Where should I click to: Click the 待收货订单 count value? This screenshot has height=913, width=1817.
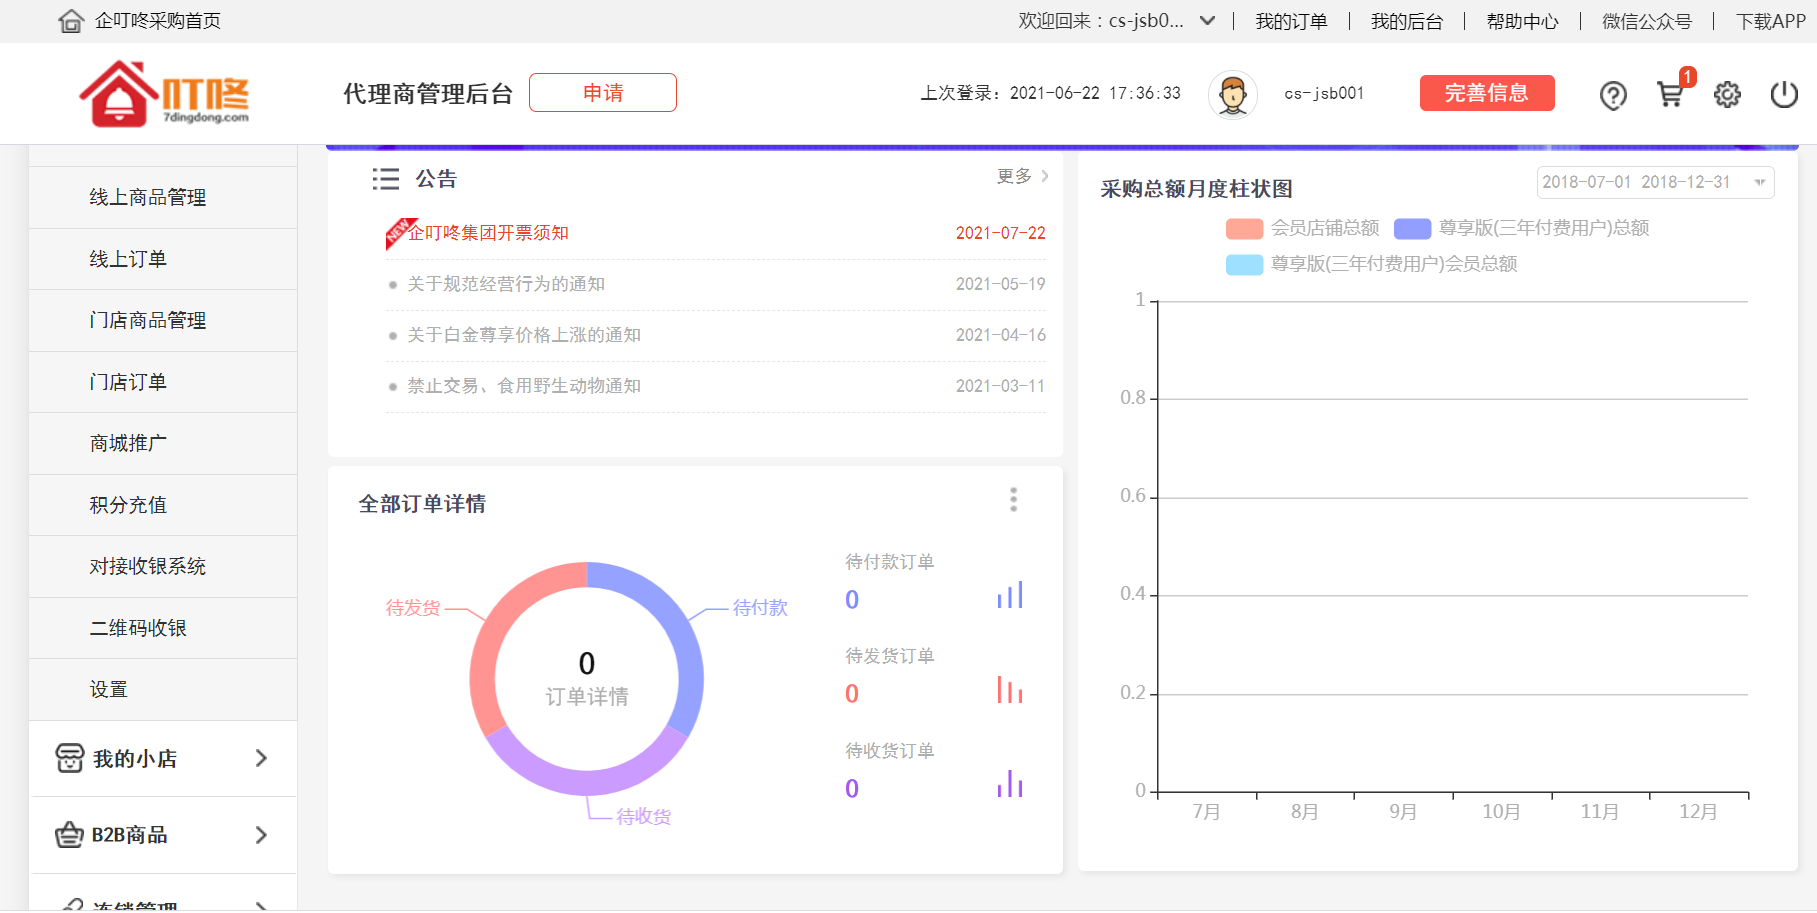pyautogui.click(x=852, y=788)
